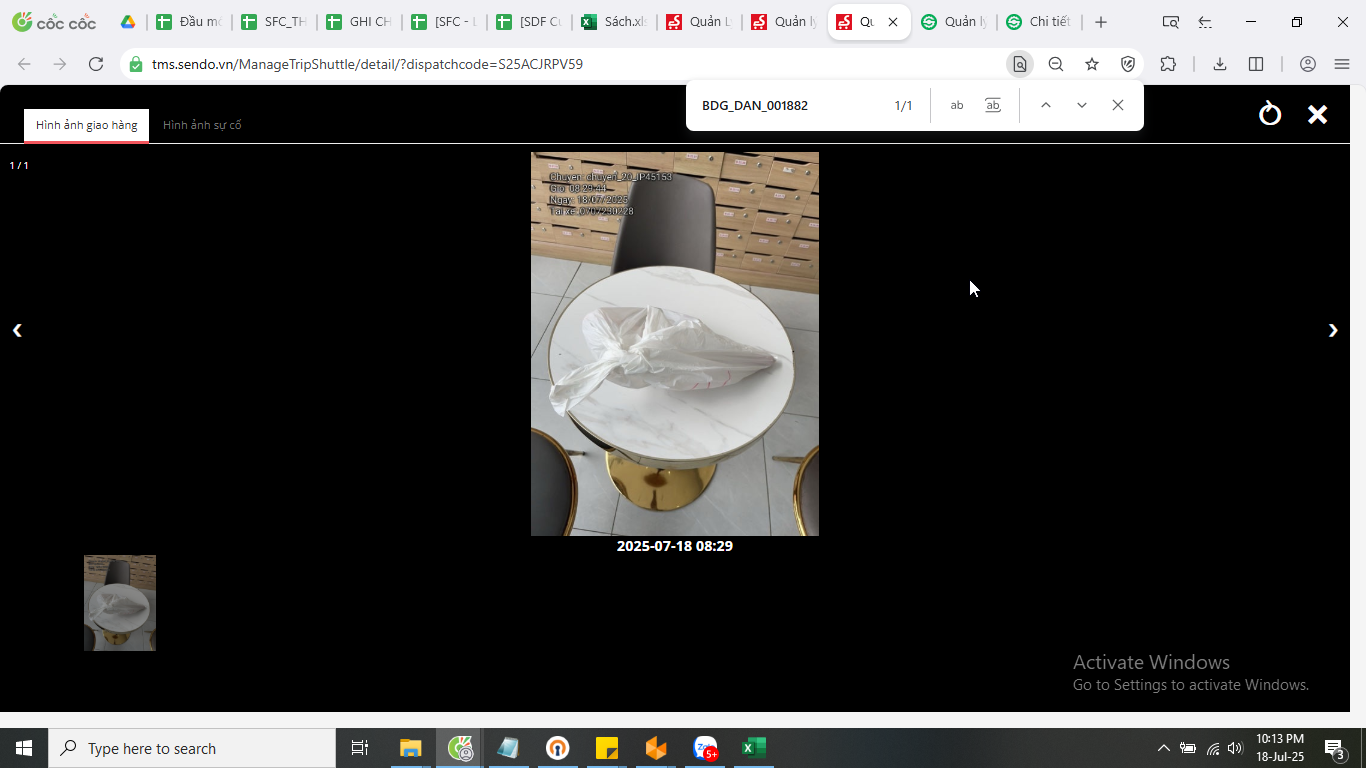Close the find-in-page bar
Screen dimensions: 1366x768
point(1118,105)
